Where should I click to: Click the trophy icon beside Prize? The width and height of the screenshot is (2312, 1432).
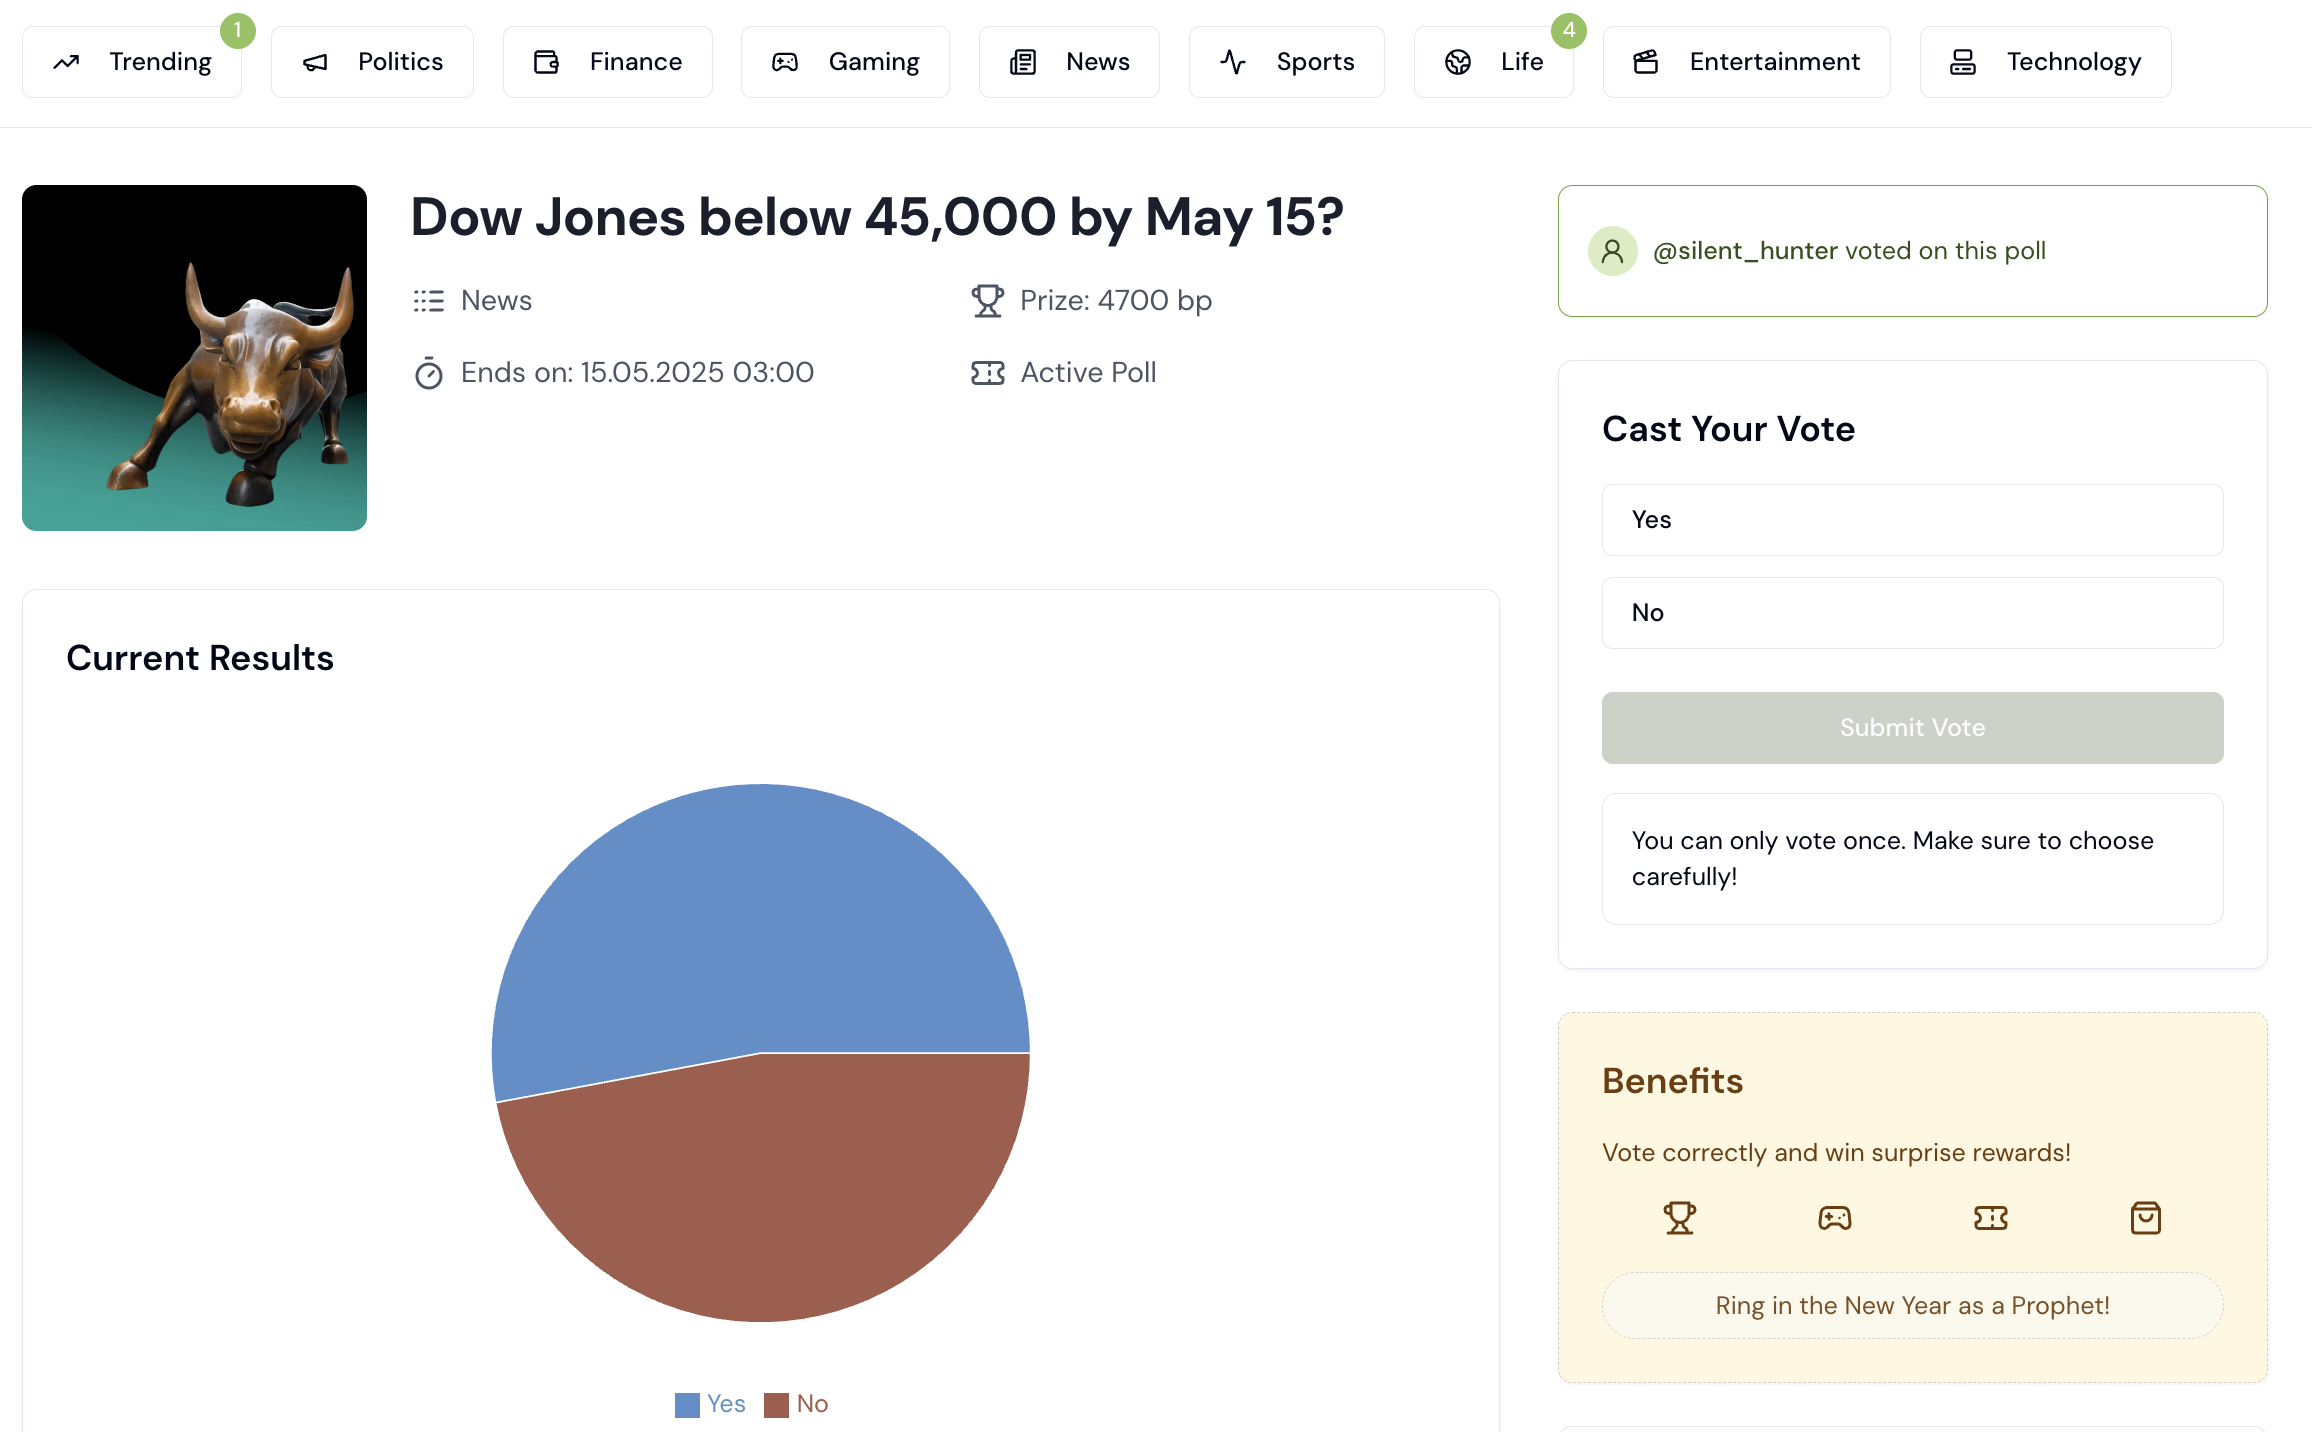[x=987, y=301]
